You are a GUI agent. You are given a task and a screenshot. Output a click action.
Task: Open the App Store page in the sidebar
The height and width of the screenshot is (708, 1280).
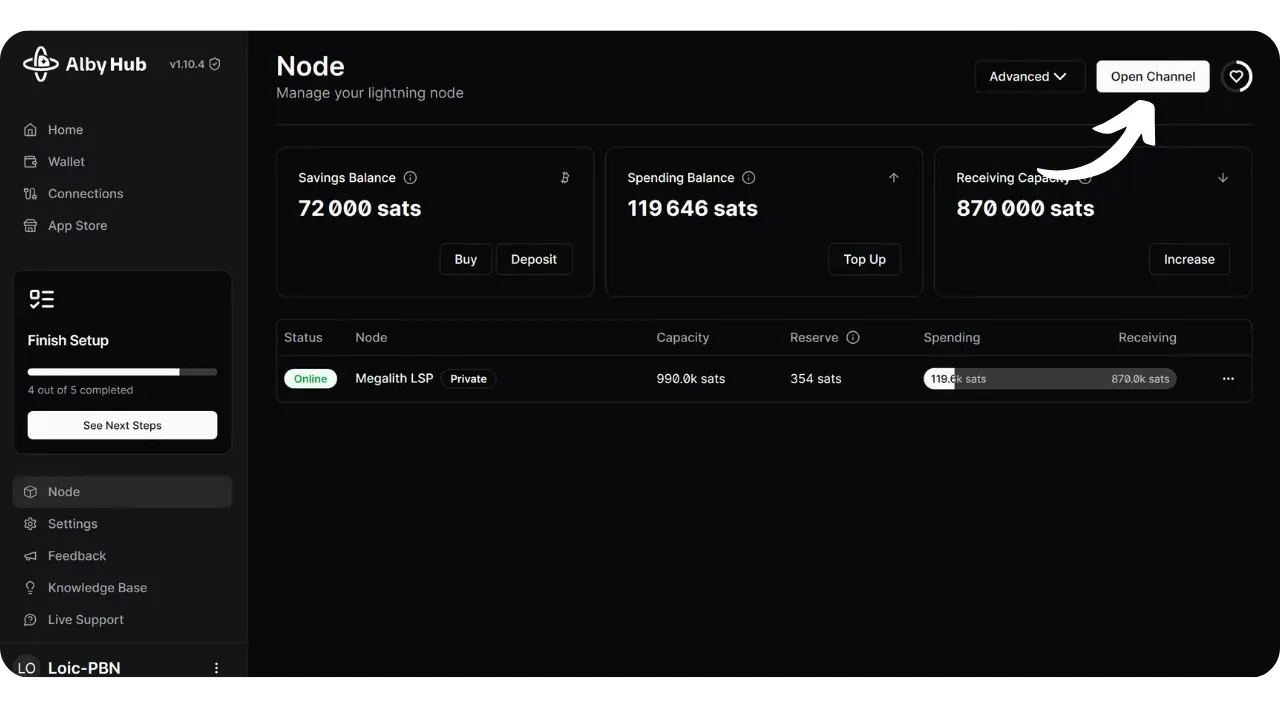pyautogui.click(x=77, y=226)
